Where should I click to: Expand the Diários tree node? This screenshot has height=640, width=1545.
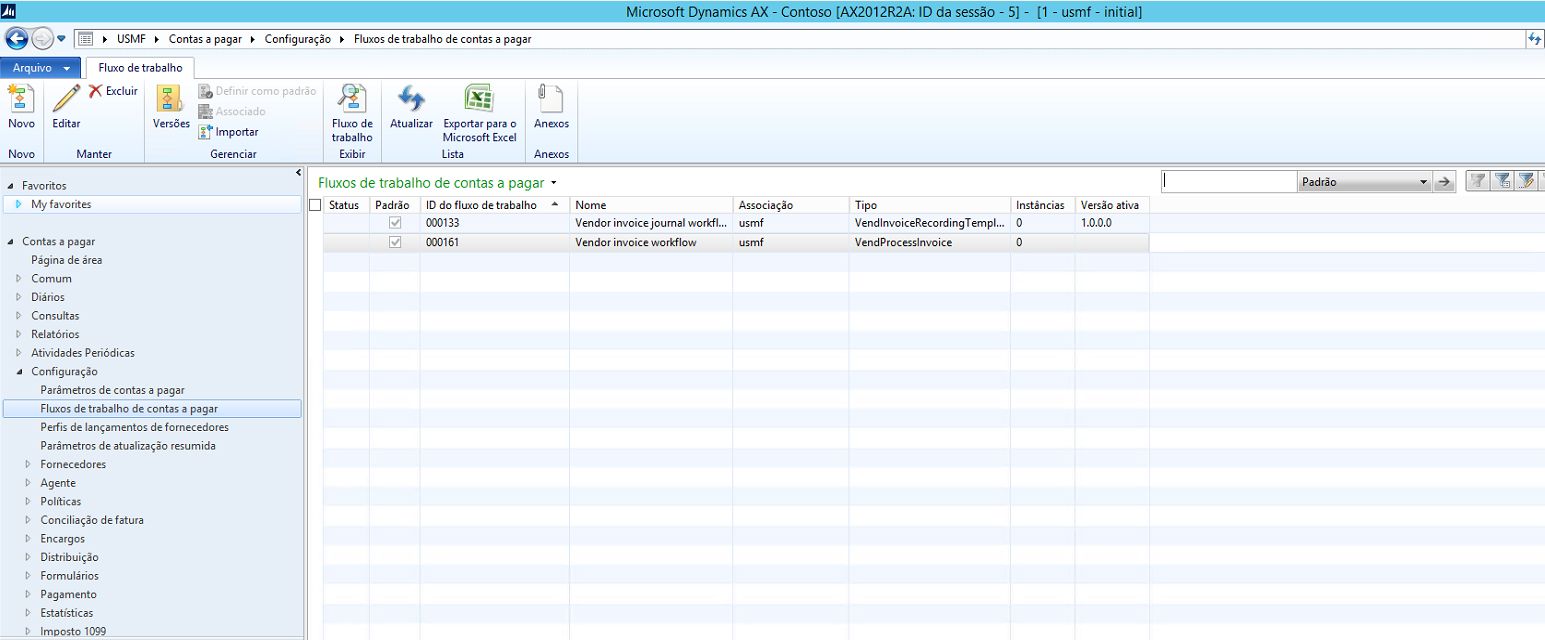point(19,297)
